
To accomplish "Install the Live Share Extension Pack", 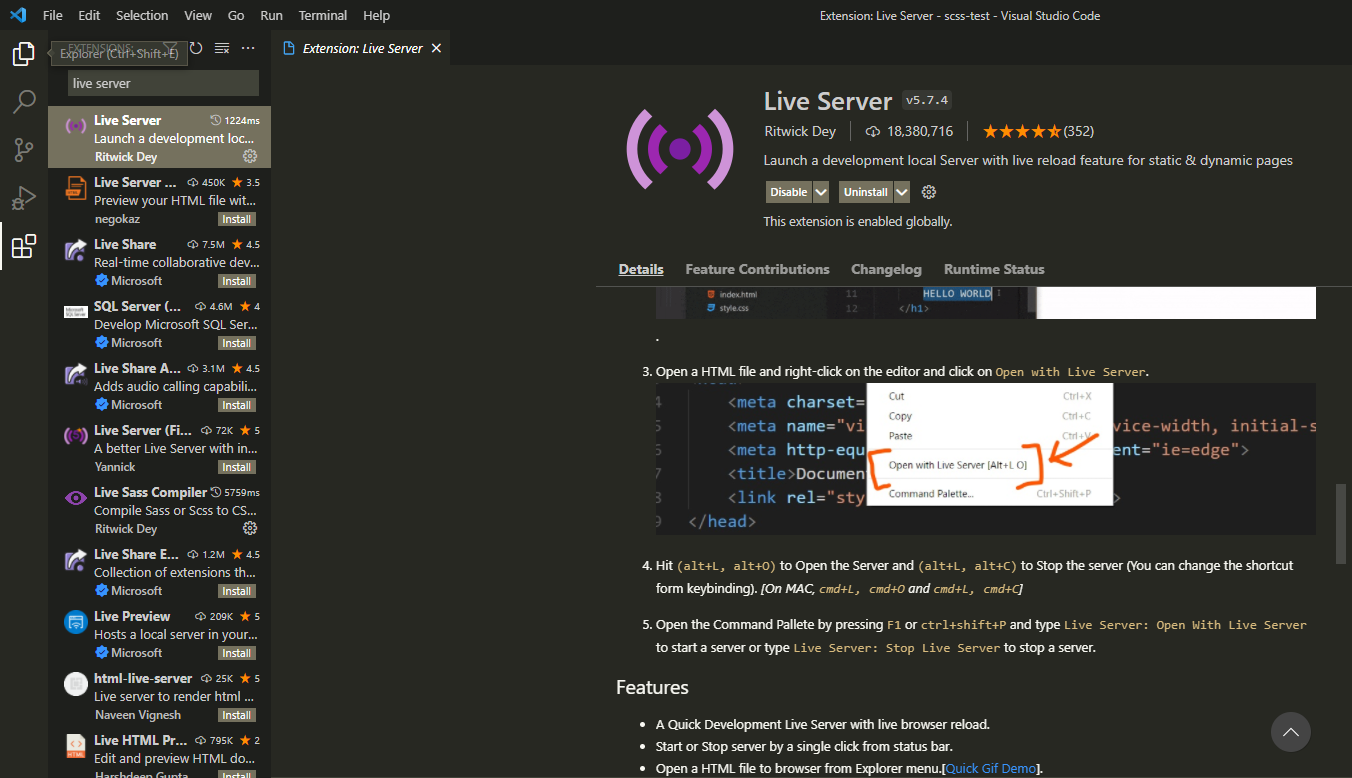I will coord(237,591).
